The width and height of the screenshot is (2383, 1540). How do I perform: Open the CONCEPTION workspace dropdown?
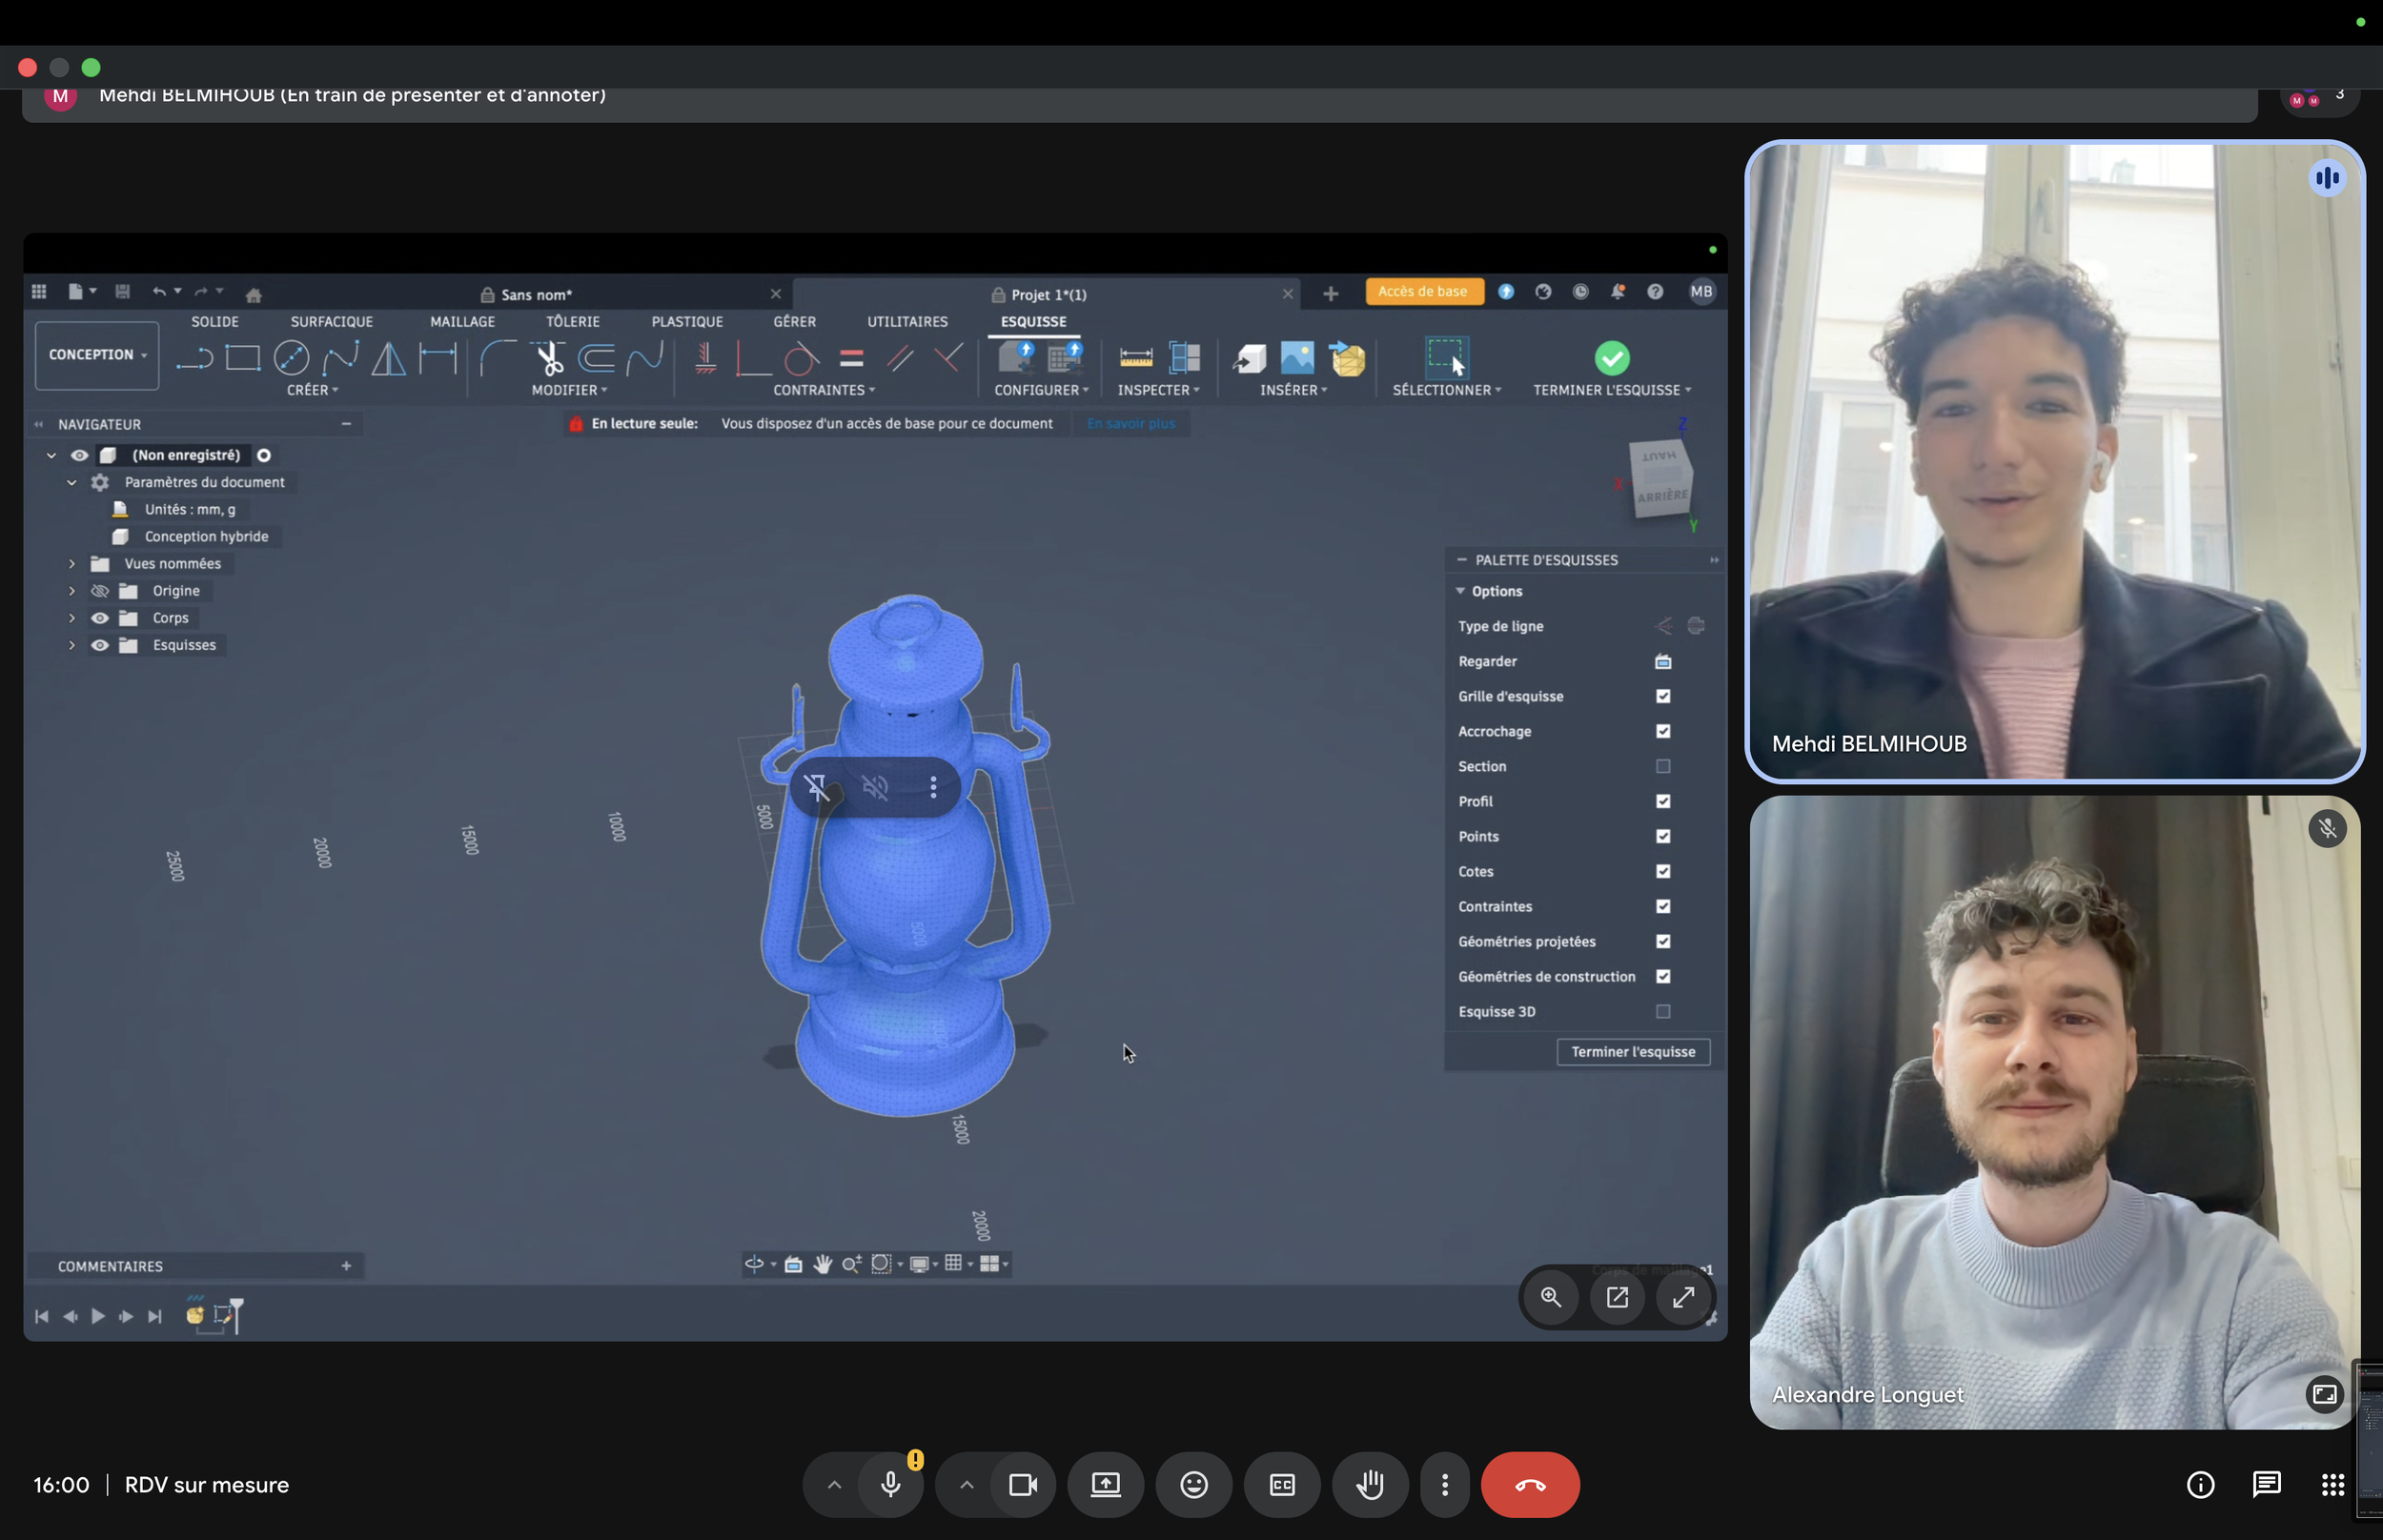tap(97, 355)
